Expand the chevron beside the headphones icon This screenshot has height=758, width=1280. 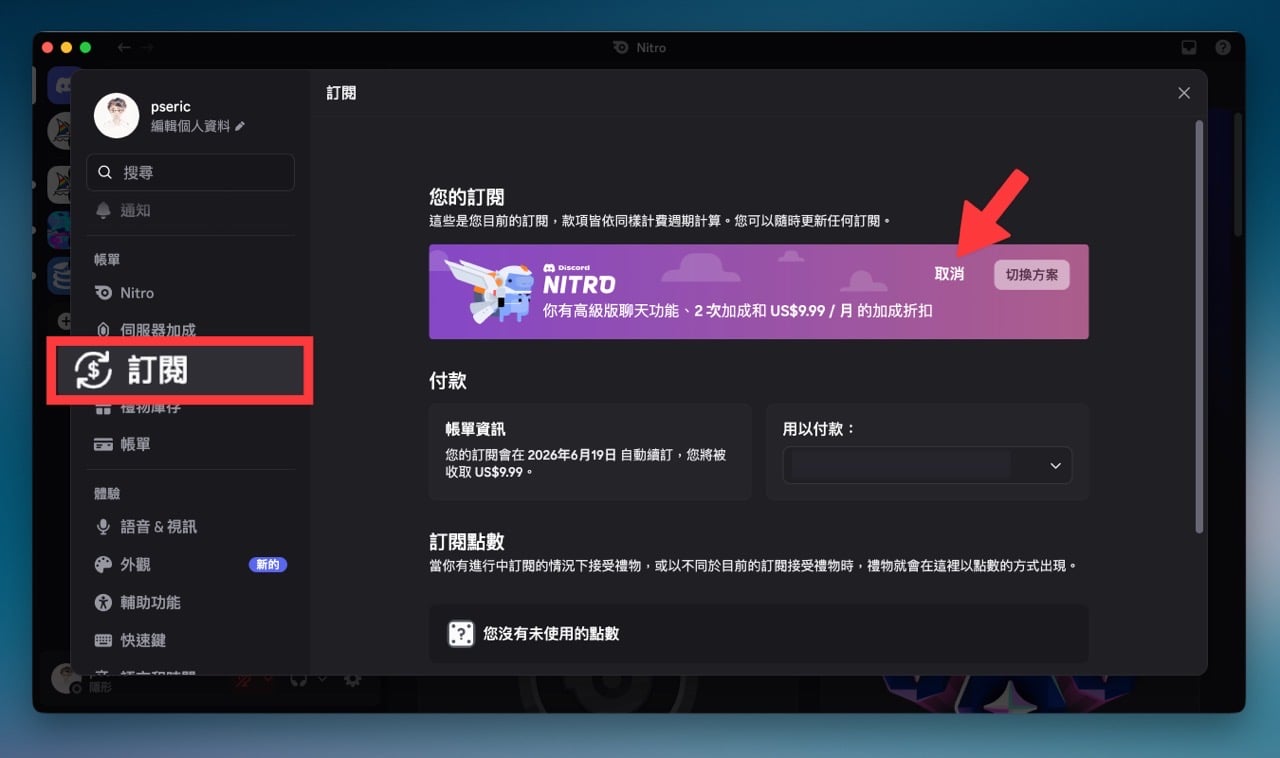(322, 679)
